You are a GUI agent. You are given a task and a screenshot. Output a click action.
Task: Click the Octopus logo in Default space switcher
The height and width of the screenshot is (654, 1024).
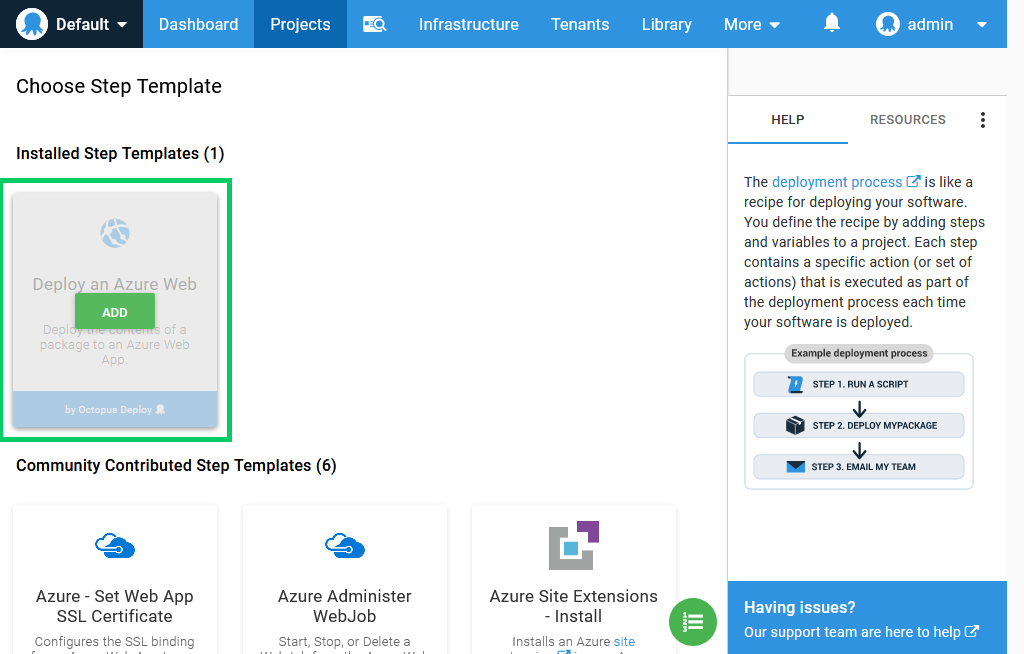[31, 24]
